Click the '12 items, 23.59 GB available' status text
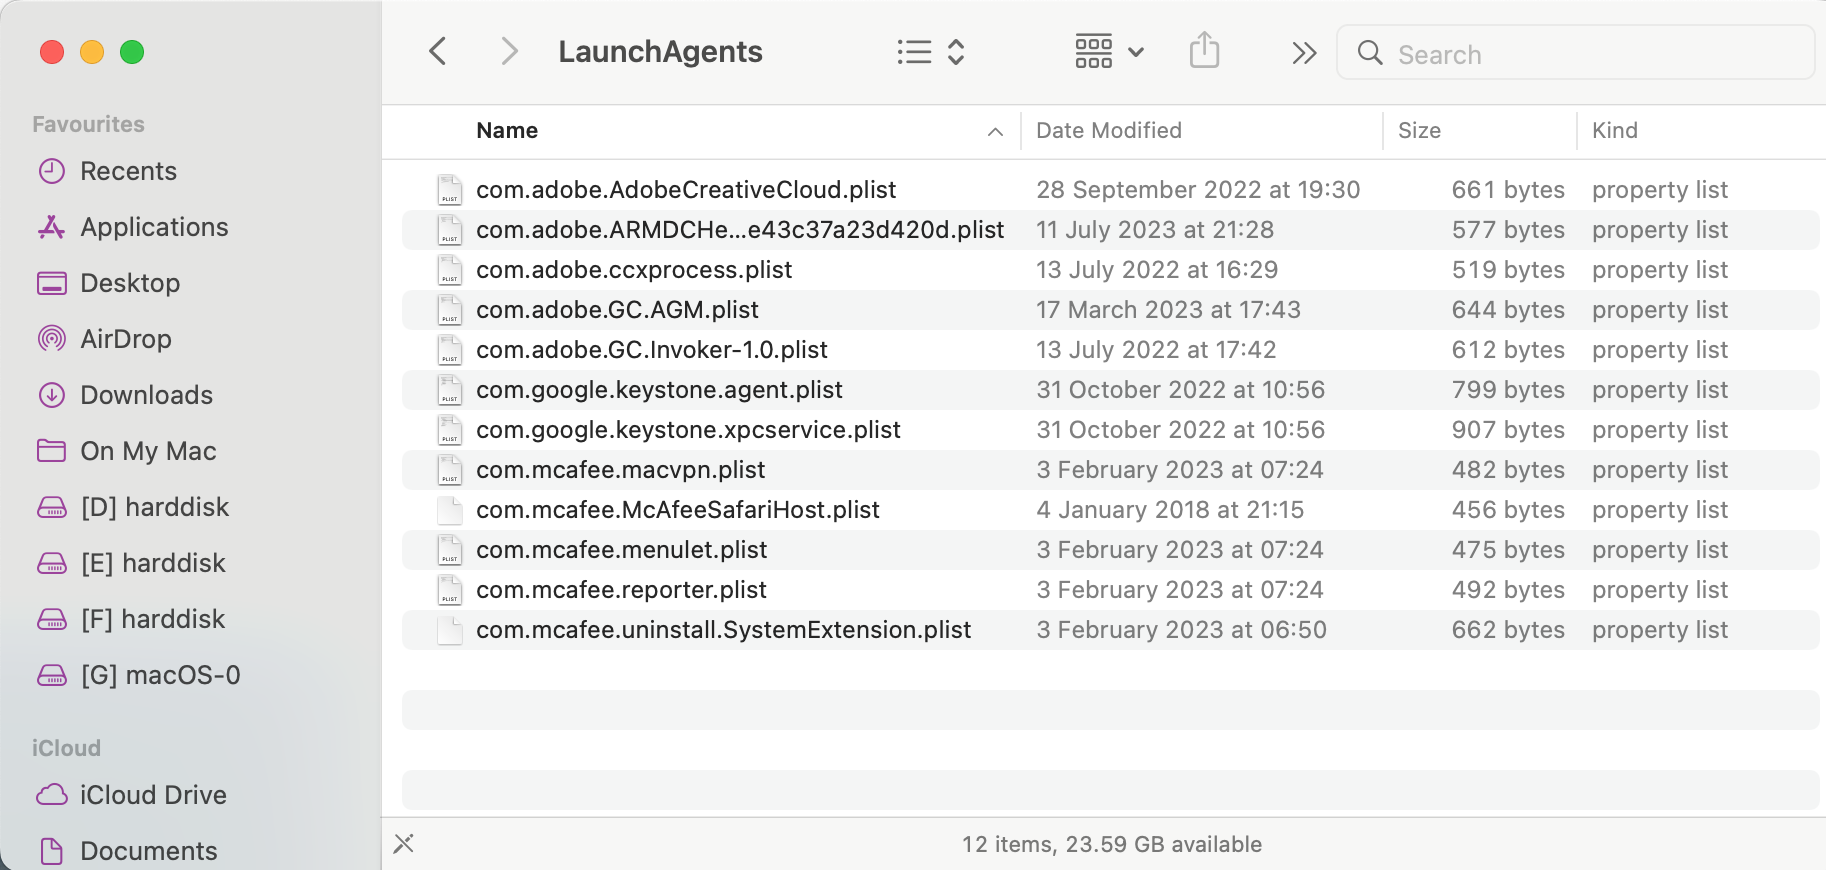This screenshot has height=870, width=1826. [x=1111, y=844]
